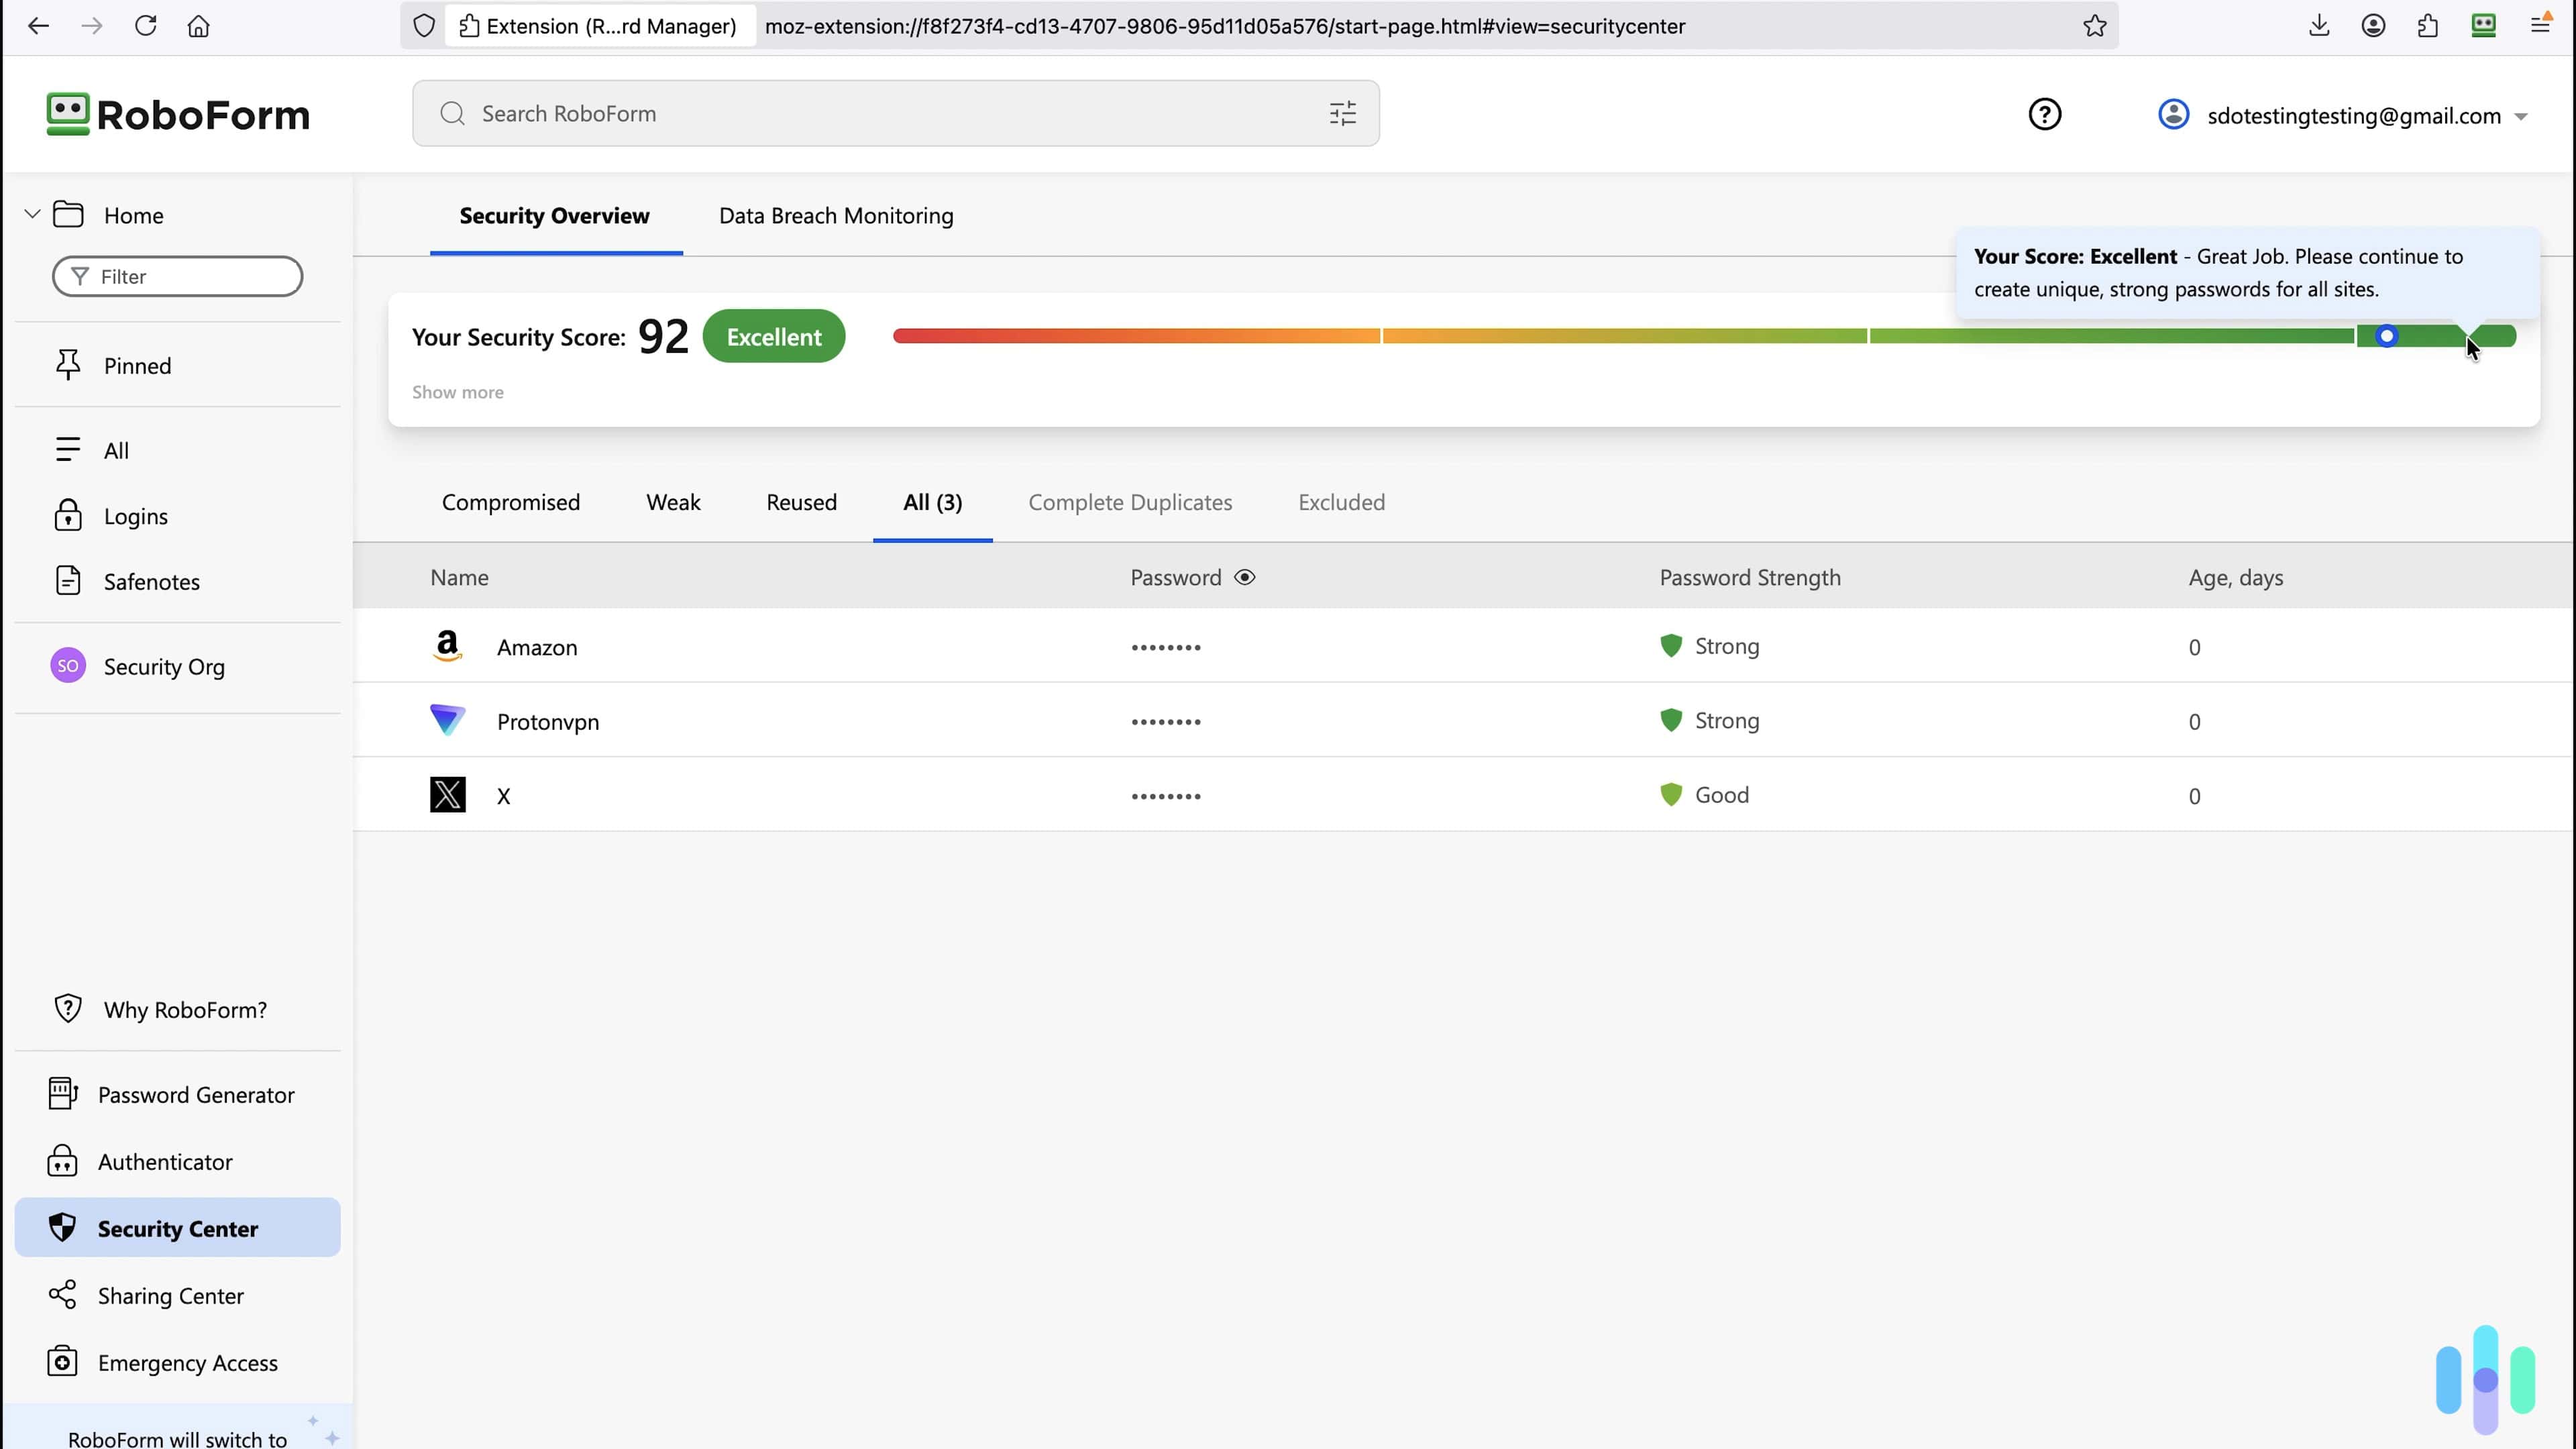Open the Compromised passwords tab
Screen dimensions: 2576x1449
tap(511, 502)
